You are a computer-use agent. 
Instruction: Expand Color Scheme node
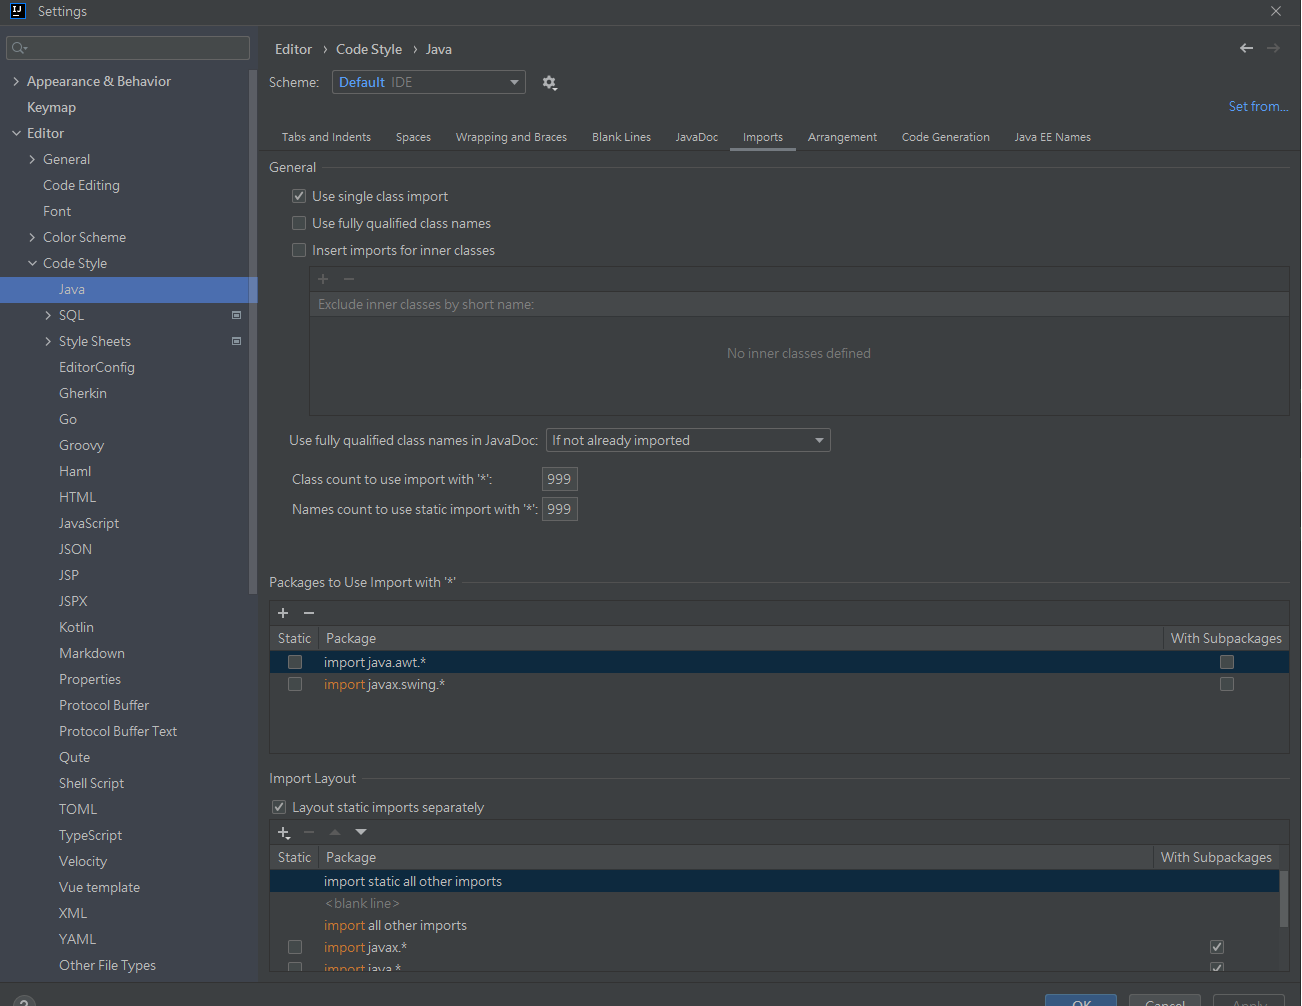pos(32,237)
